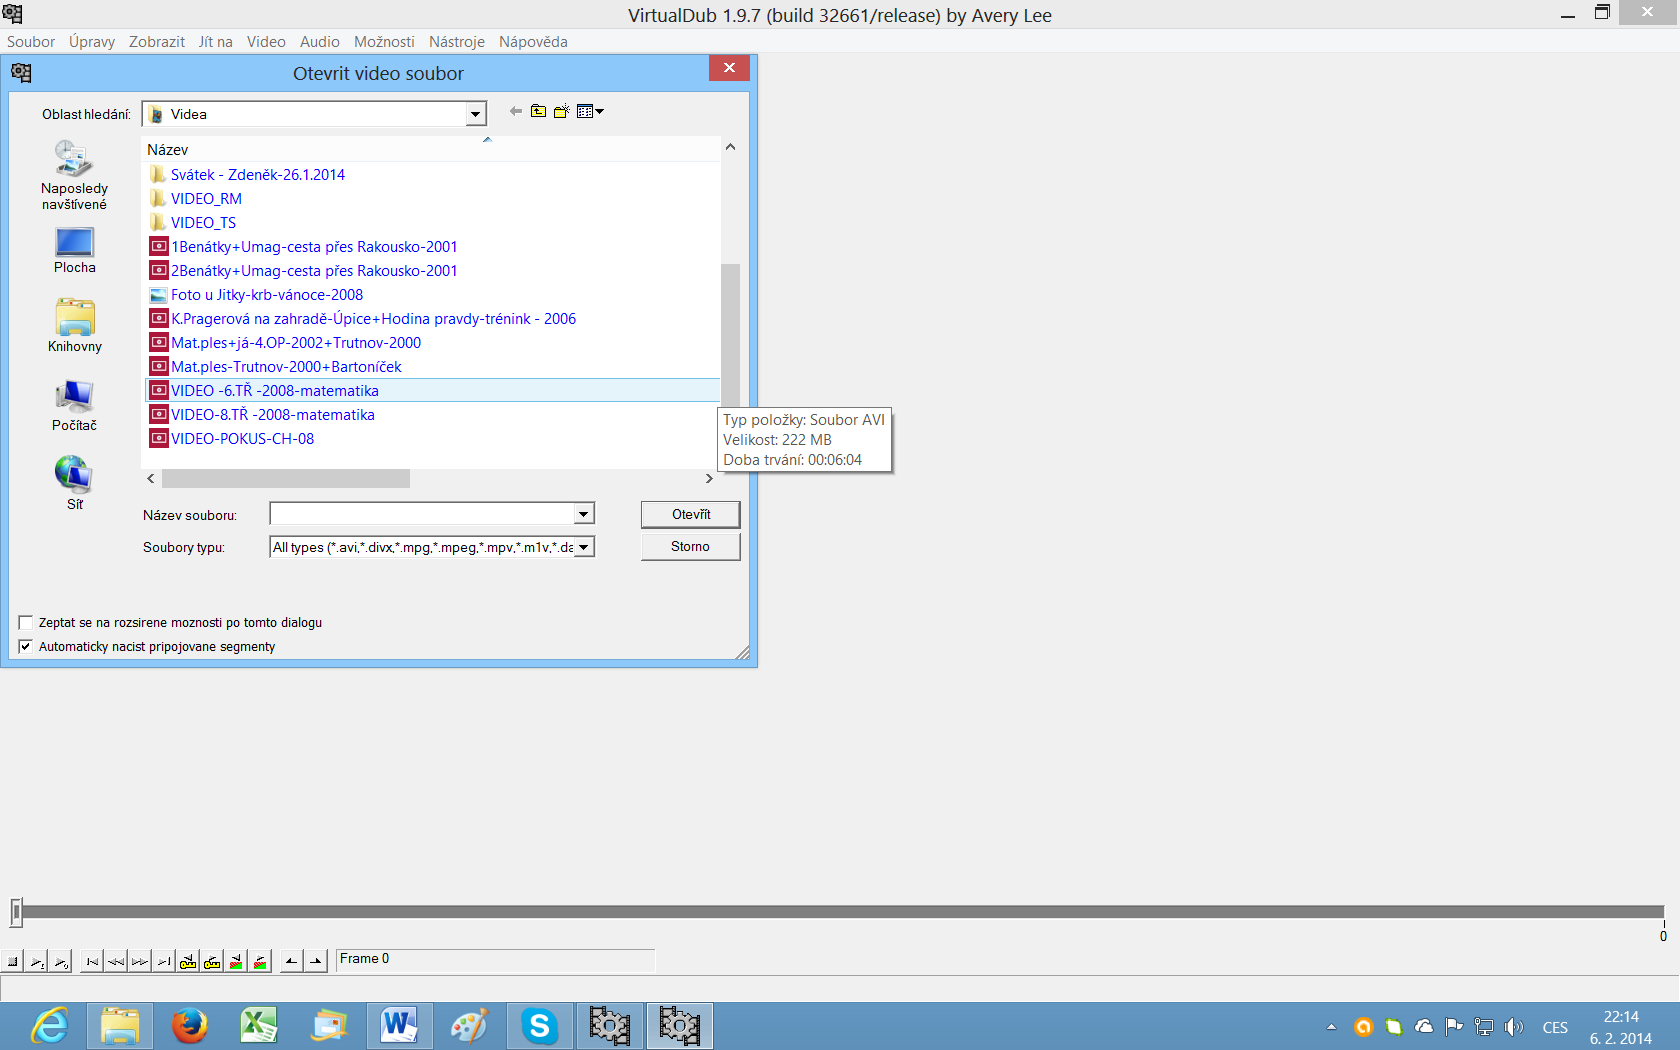
Task: Start output playback in bottom toolbar
Action: (x=61, y=962)
